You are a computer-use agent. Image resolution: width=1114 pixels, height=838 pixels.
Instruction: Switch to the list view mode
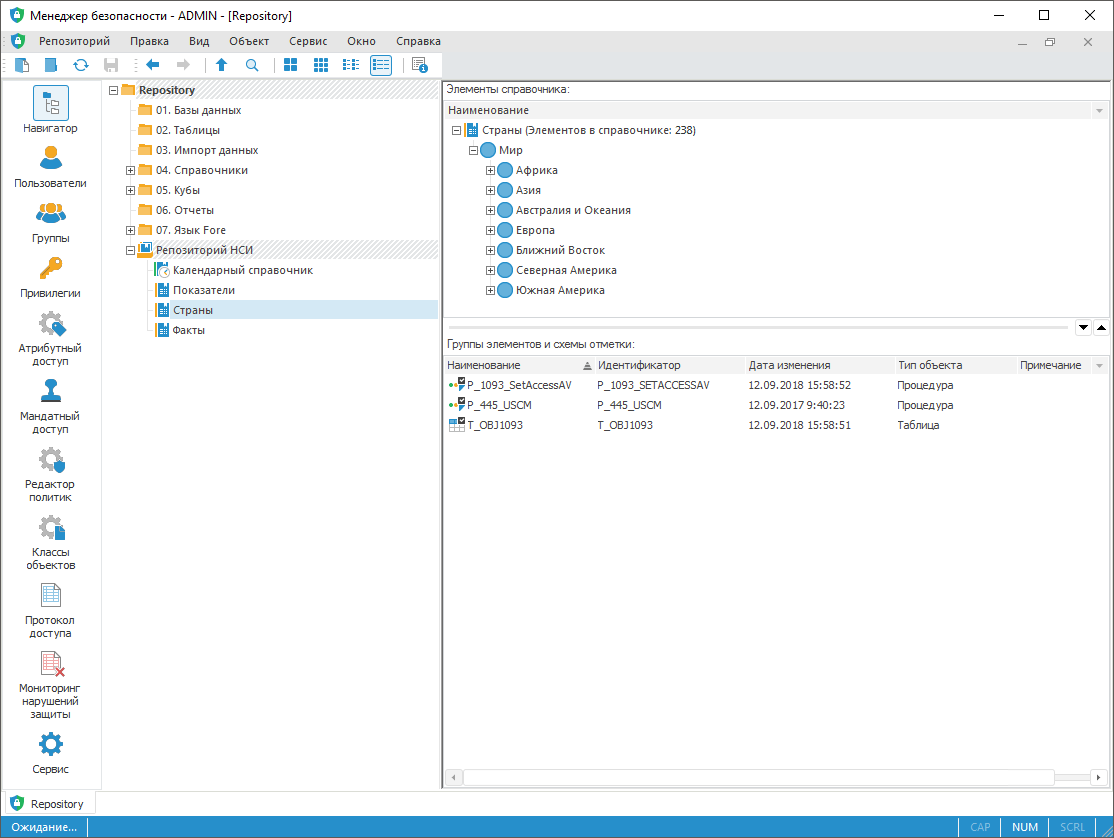coord(351,65)
